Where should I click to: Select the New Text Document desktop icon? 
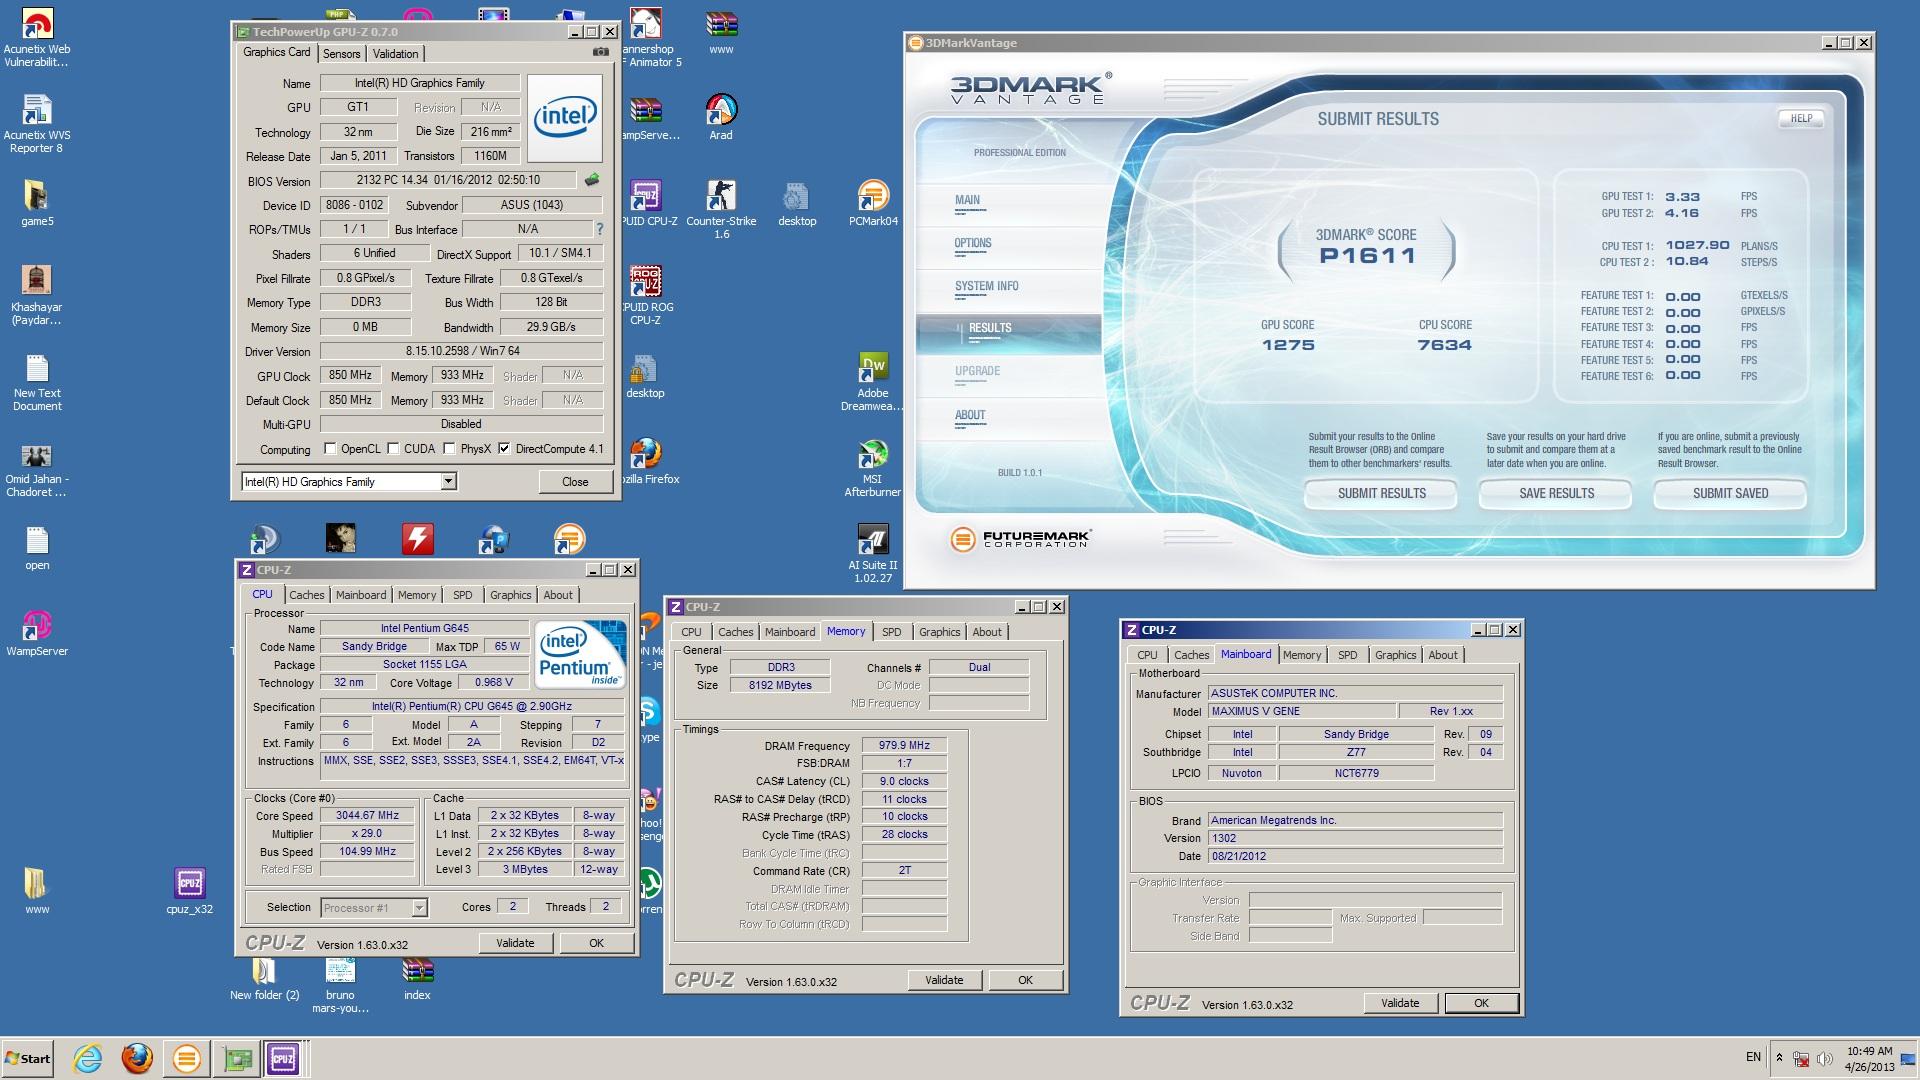pos(37,382)
